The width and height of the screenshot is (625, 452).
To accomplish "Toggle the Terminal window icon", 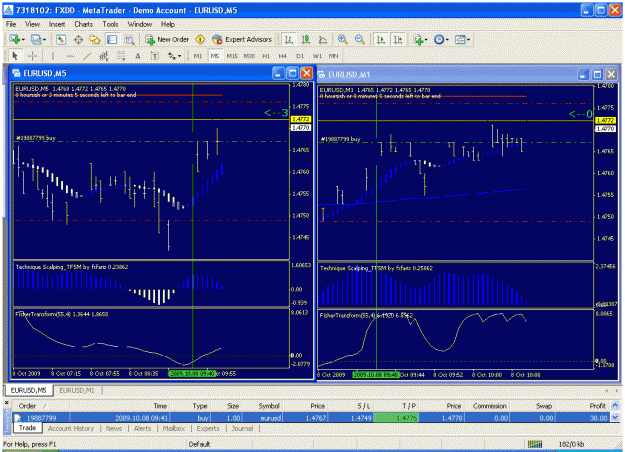I will (112, 39).
